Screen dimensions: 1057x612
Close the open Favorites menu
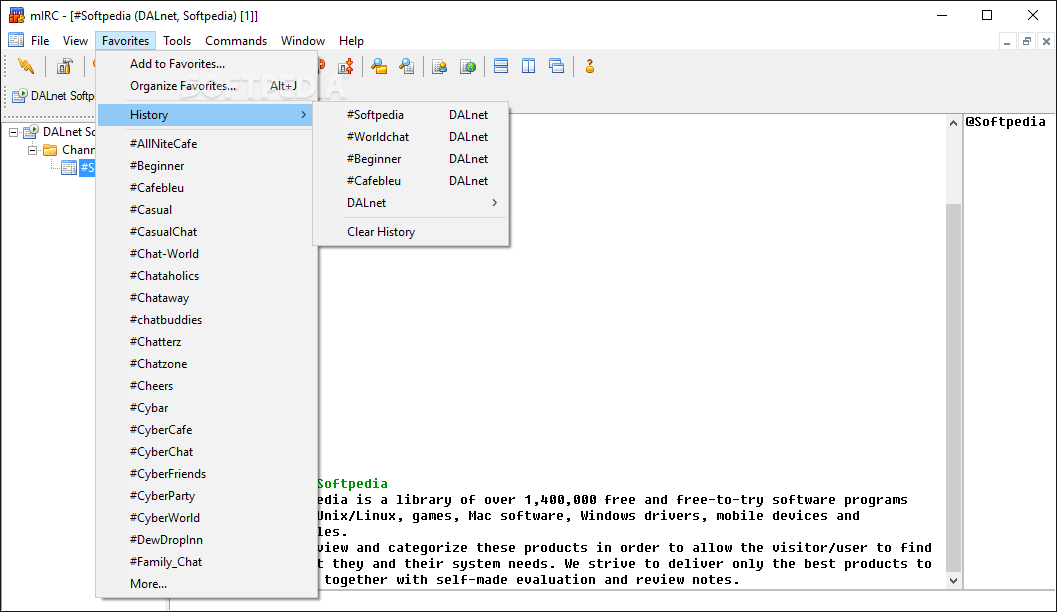[x=125, y=40]
